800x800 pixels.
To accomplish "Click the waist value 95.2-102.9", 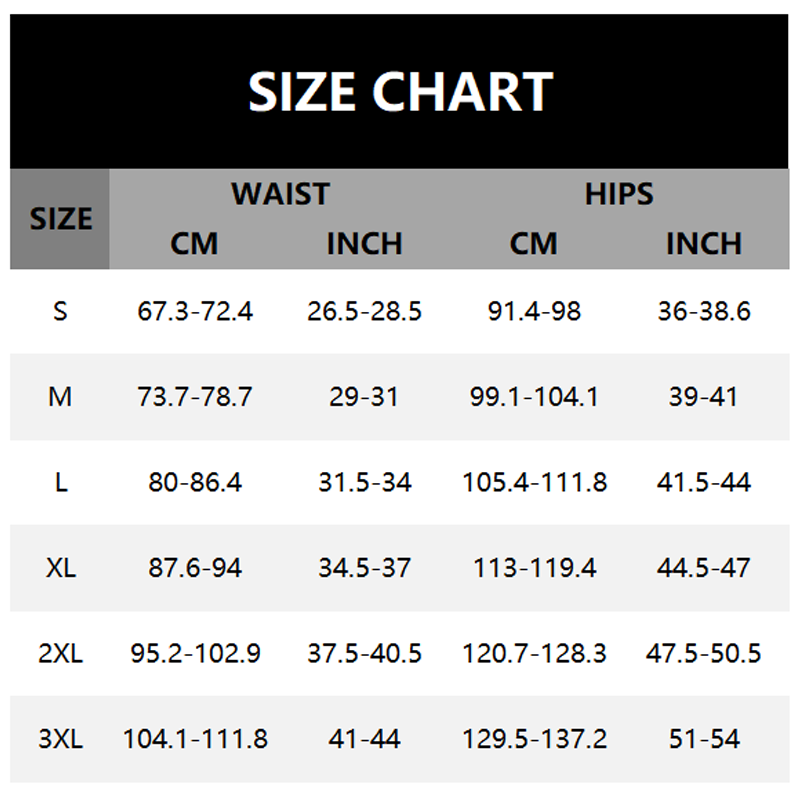I will coord(195,654).
